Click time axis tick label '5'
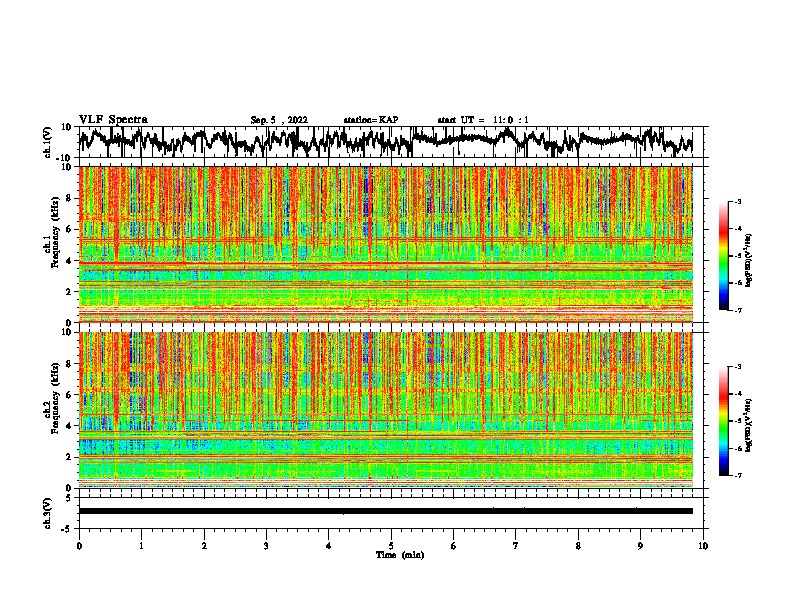792x612 pixels. (391, 546)
